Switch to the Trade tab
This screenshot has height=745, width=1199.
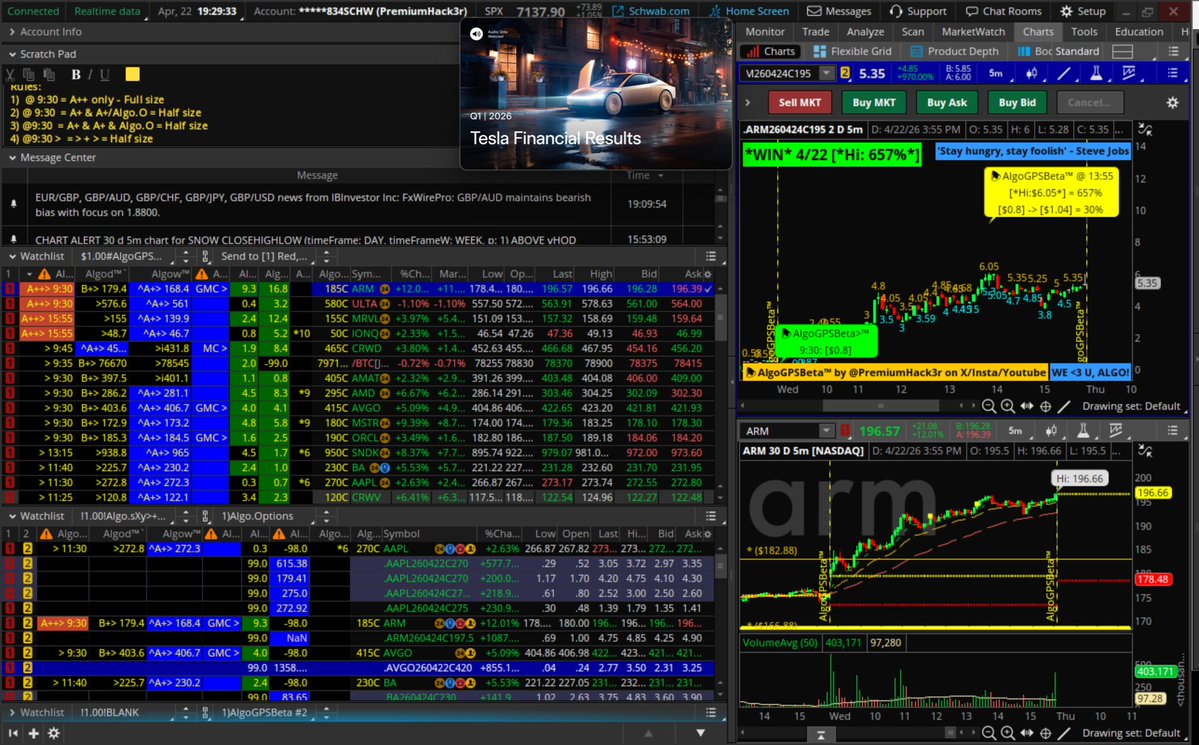pos(815,31)
